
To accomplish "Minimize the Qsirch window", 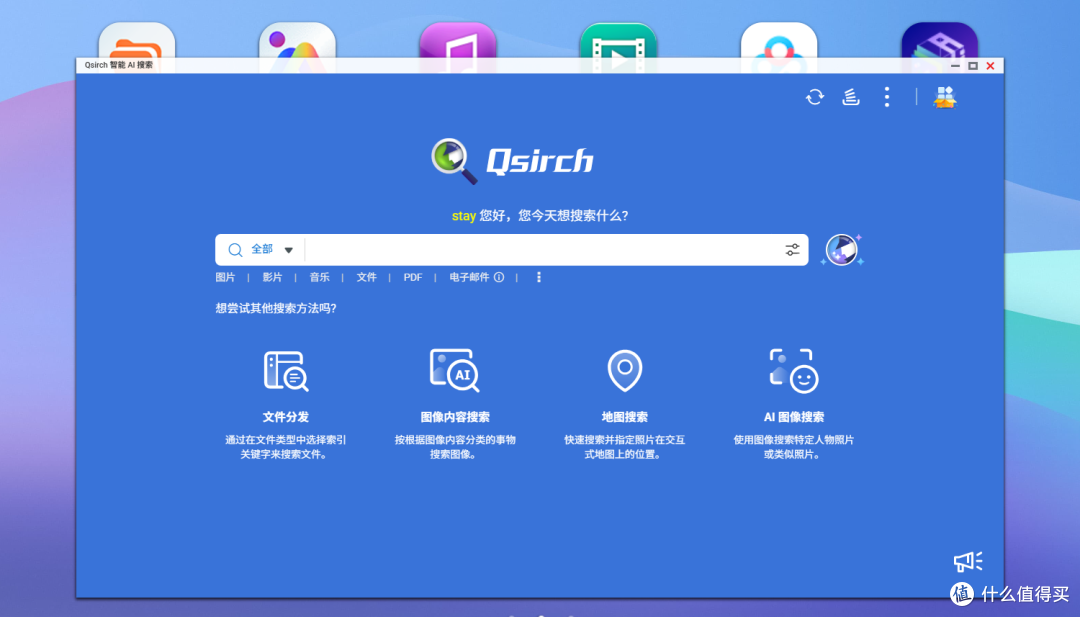I will pos(955,66).
